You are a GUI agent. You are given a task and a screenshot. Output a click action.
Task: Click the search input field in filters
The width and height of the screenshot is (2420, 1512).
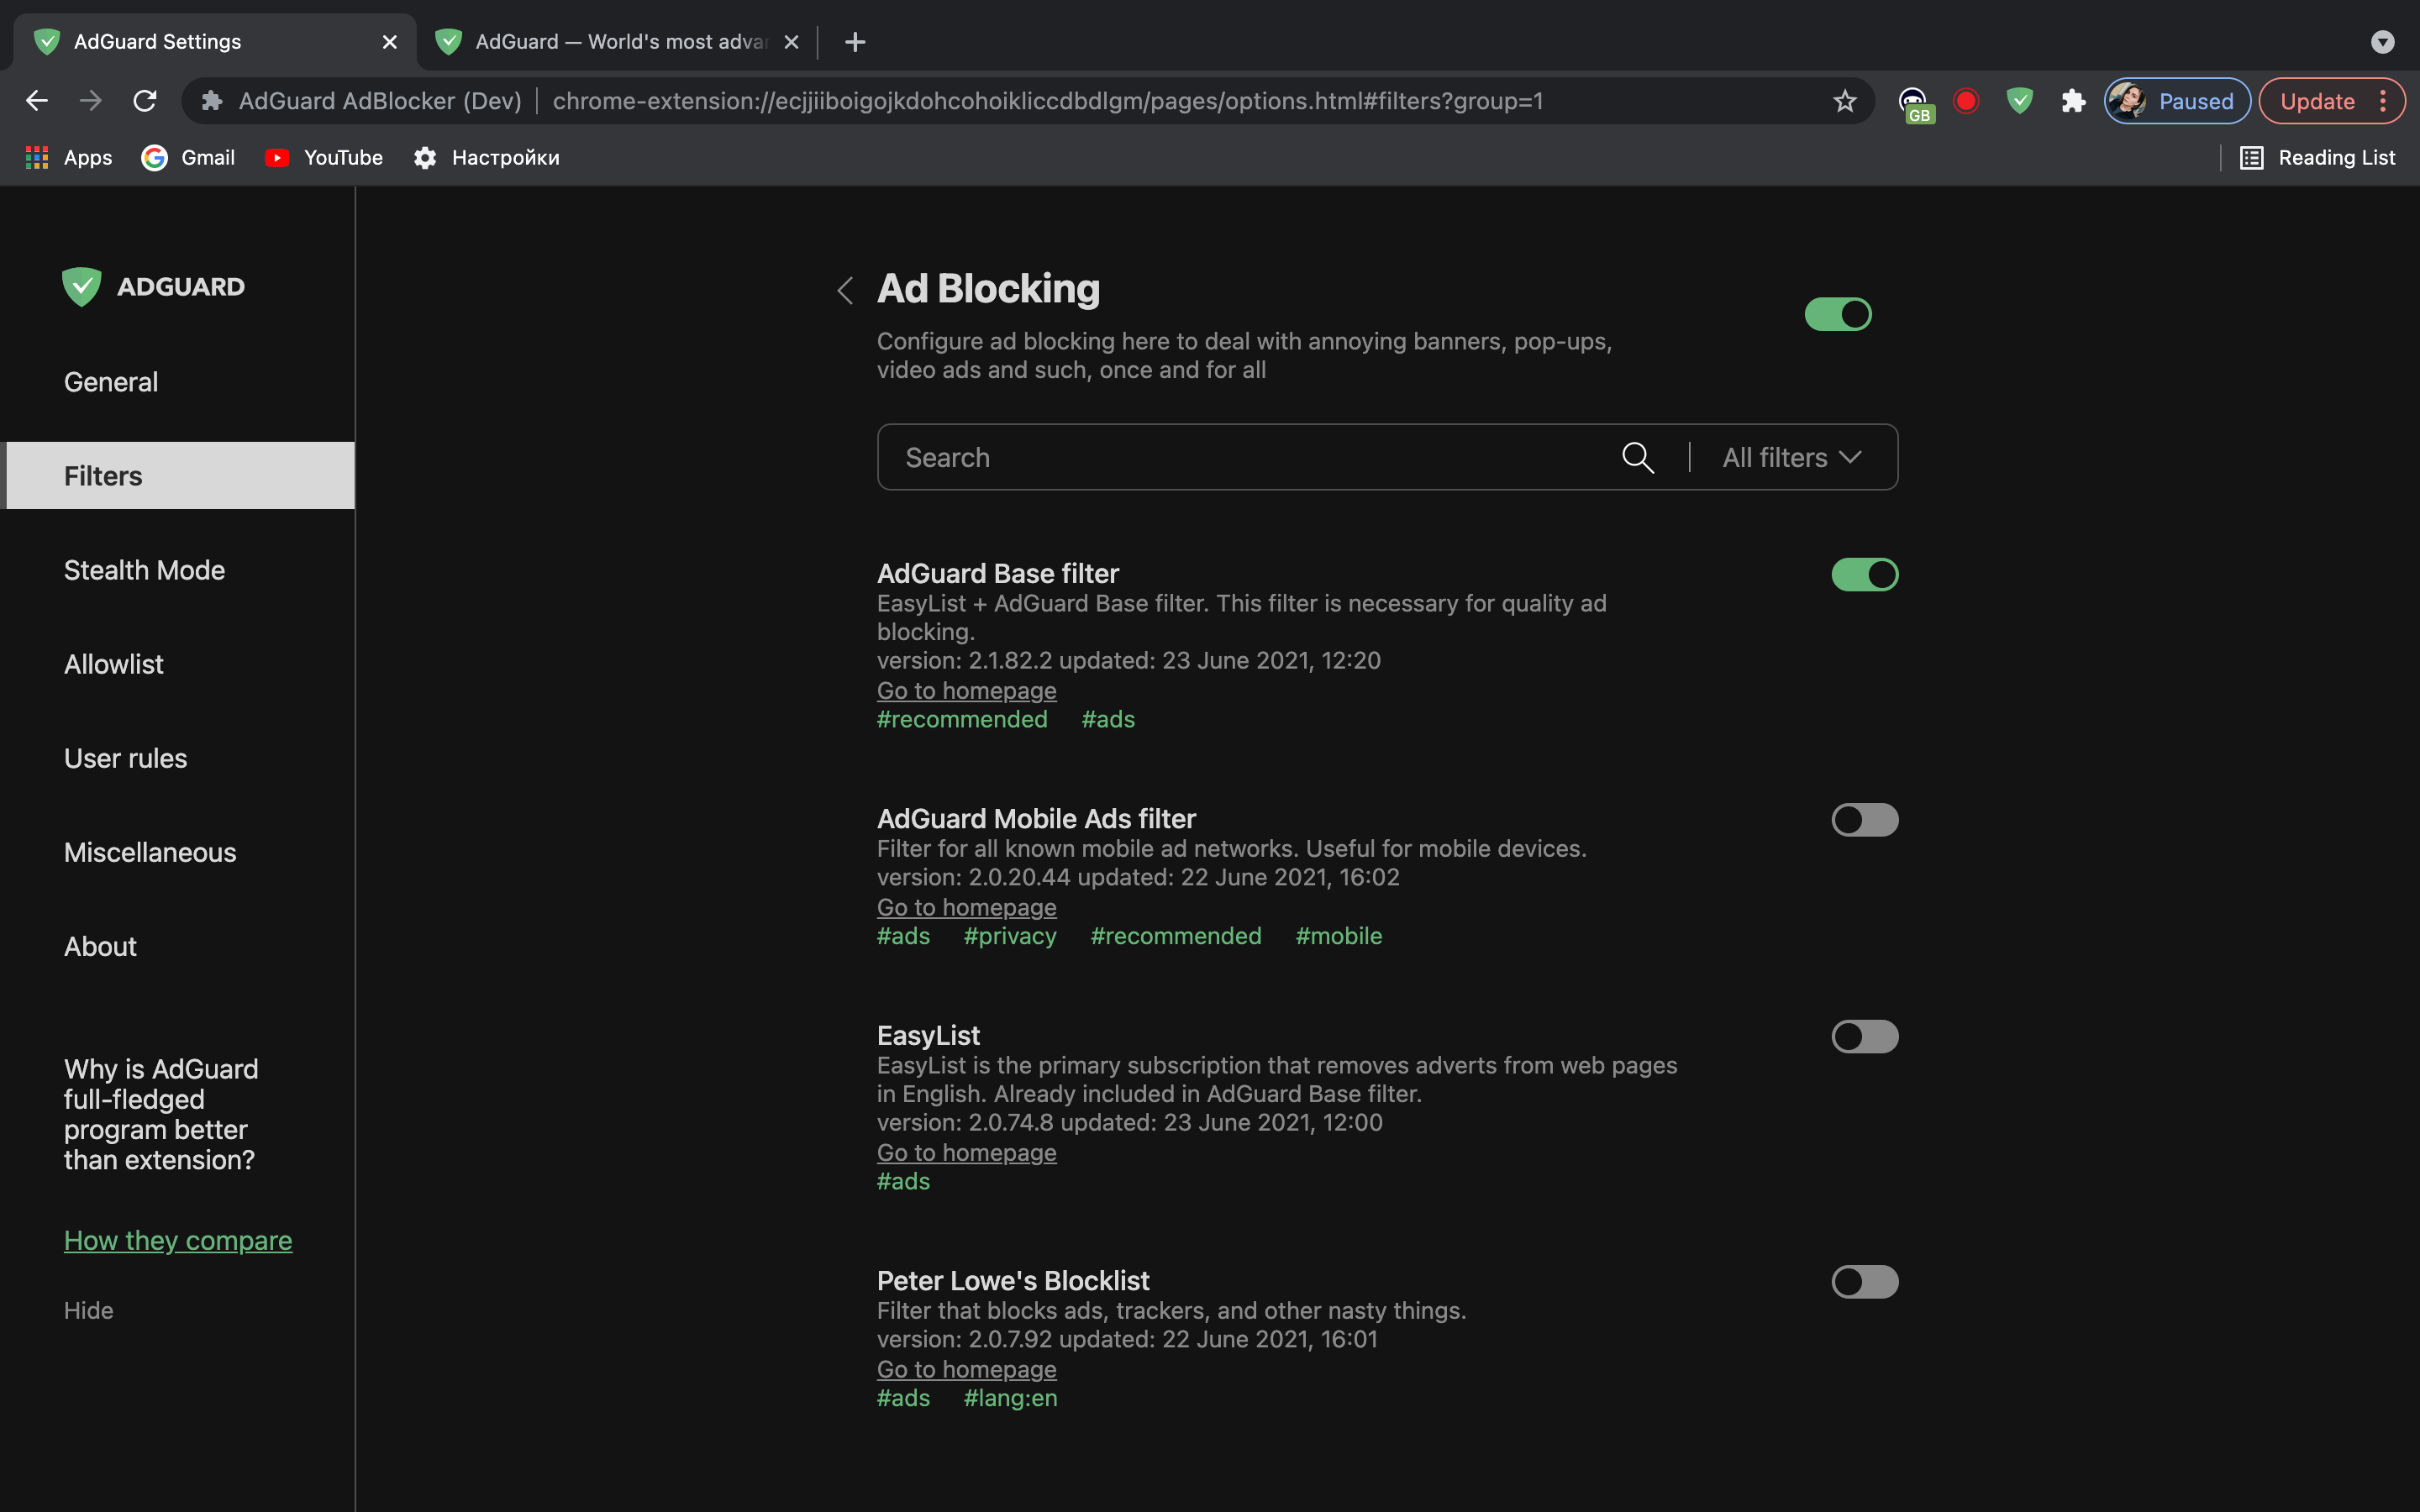point(1251,456)
